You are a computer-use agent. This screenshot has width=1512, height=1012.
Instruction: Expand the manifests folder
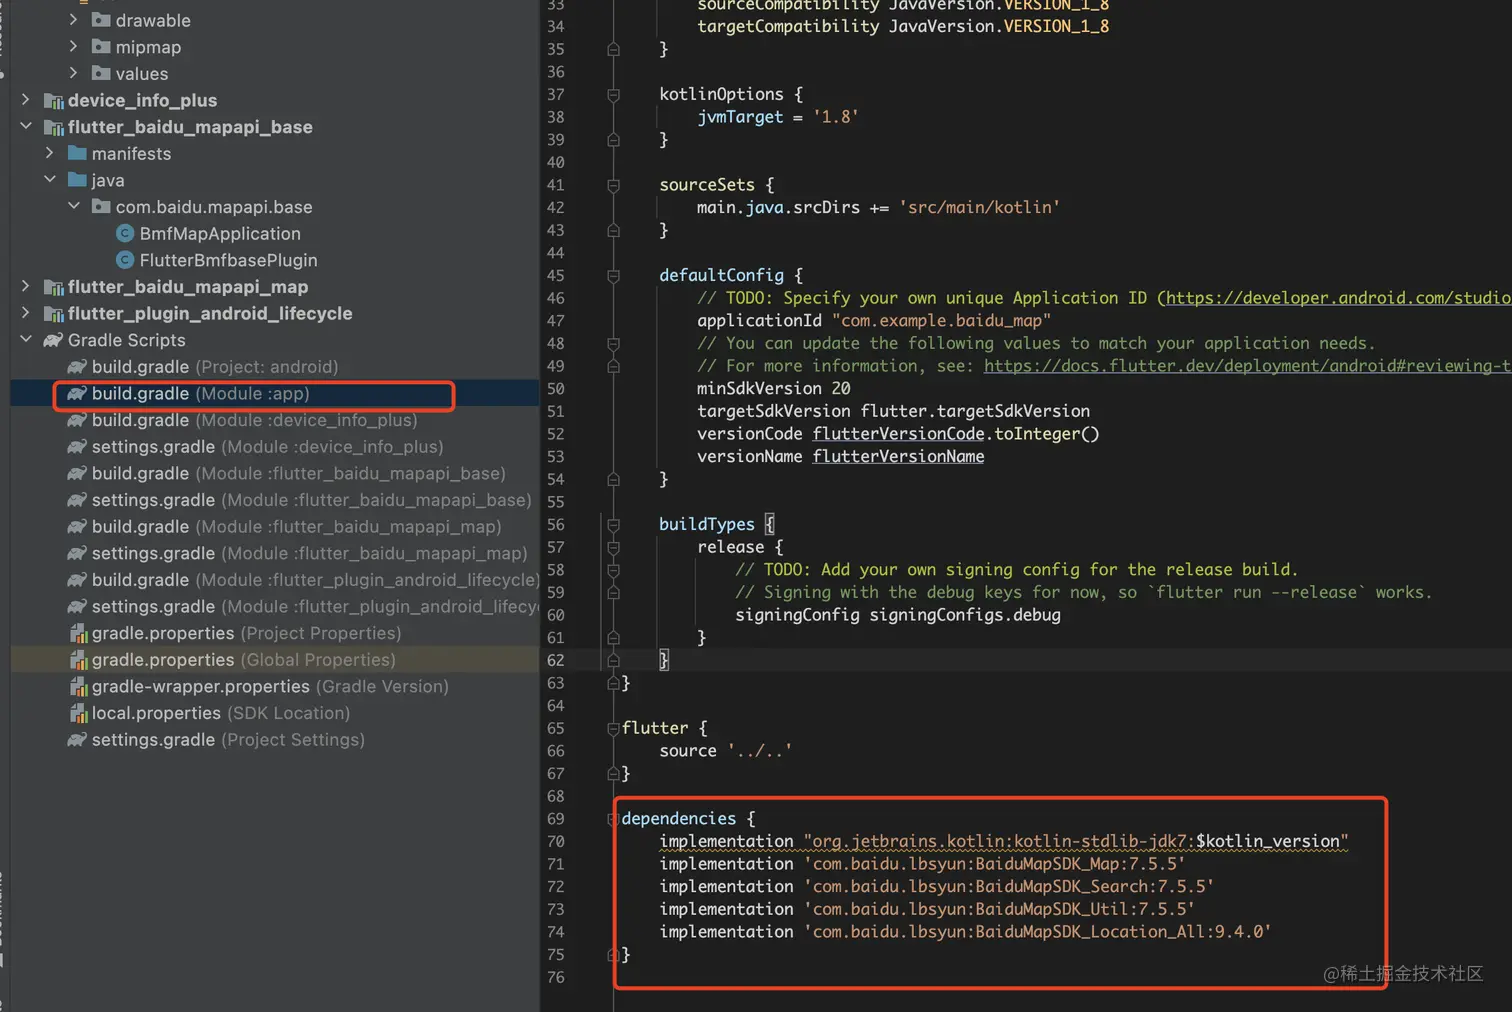[x=49, y=153]
